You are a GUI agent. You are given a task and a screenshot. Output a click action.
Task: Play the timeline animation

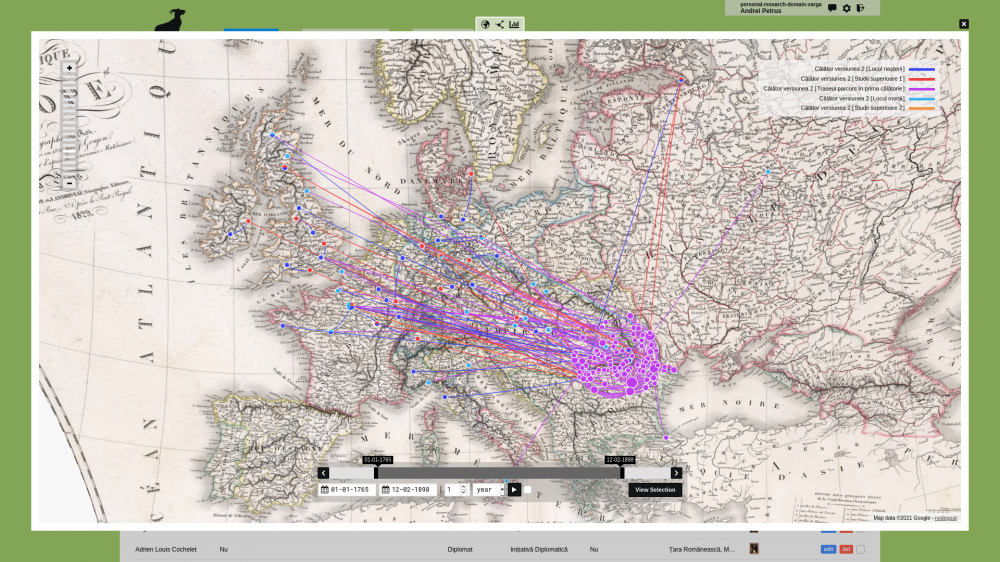514,490
